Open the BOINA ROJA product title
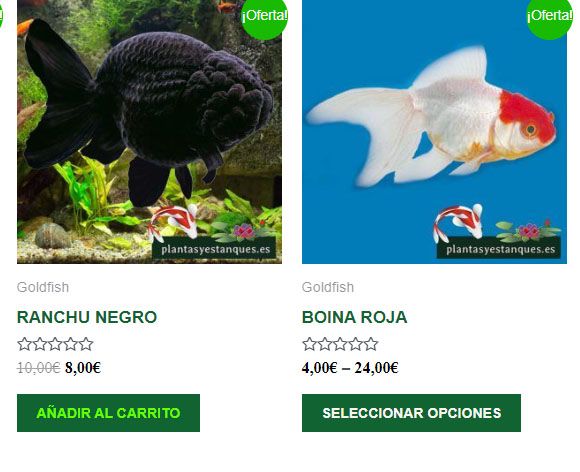 tap(354, 317)
